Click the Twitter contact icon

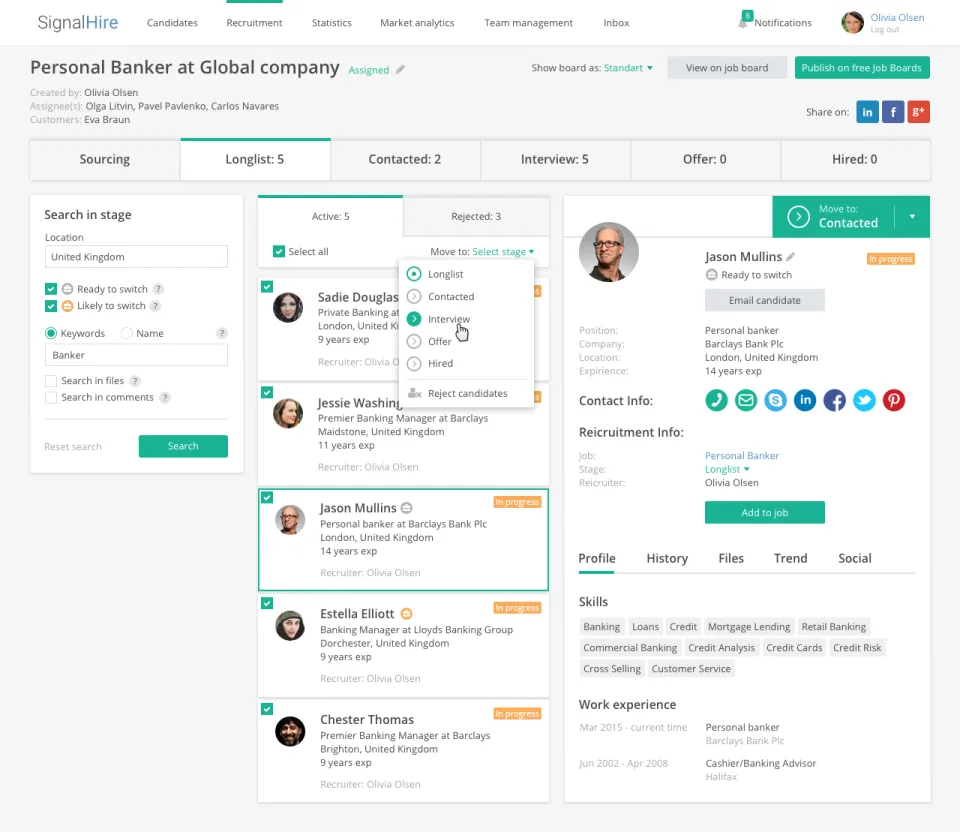[x=864, y=400]
